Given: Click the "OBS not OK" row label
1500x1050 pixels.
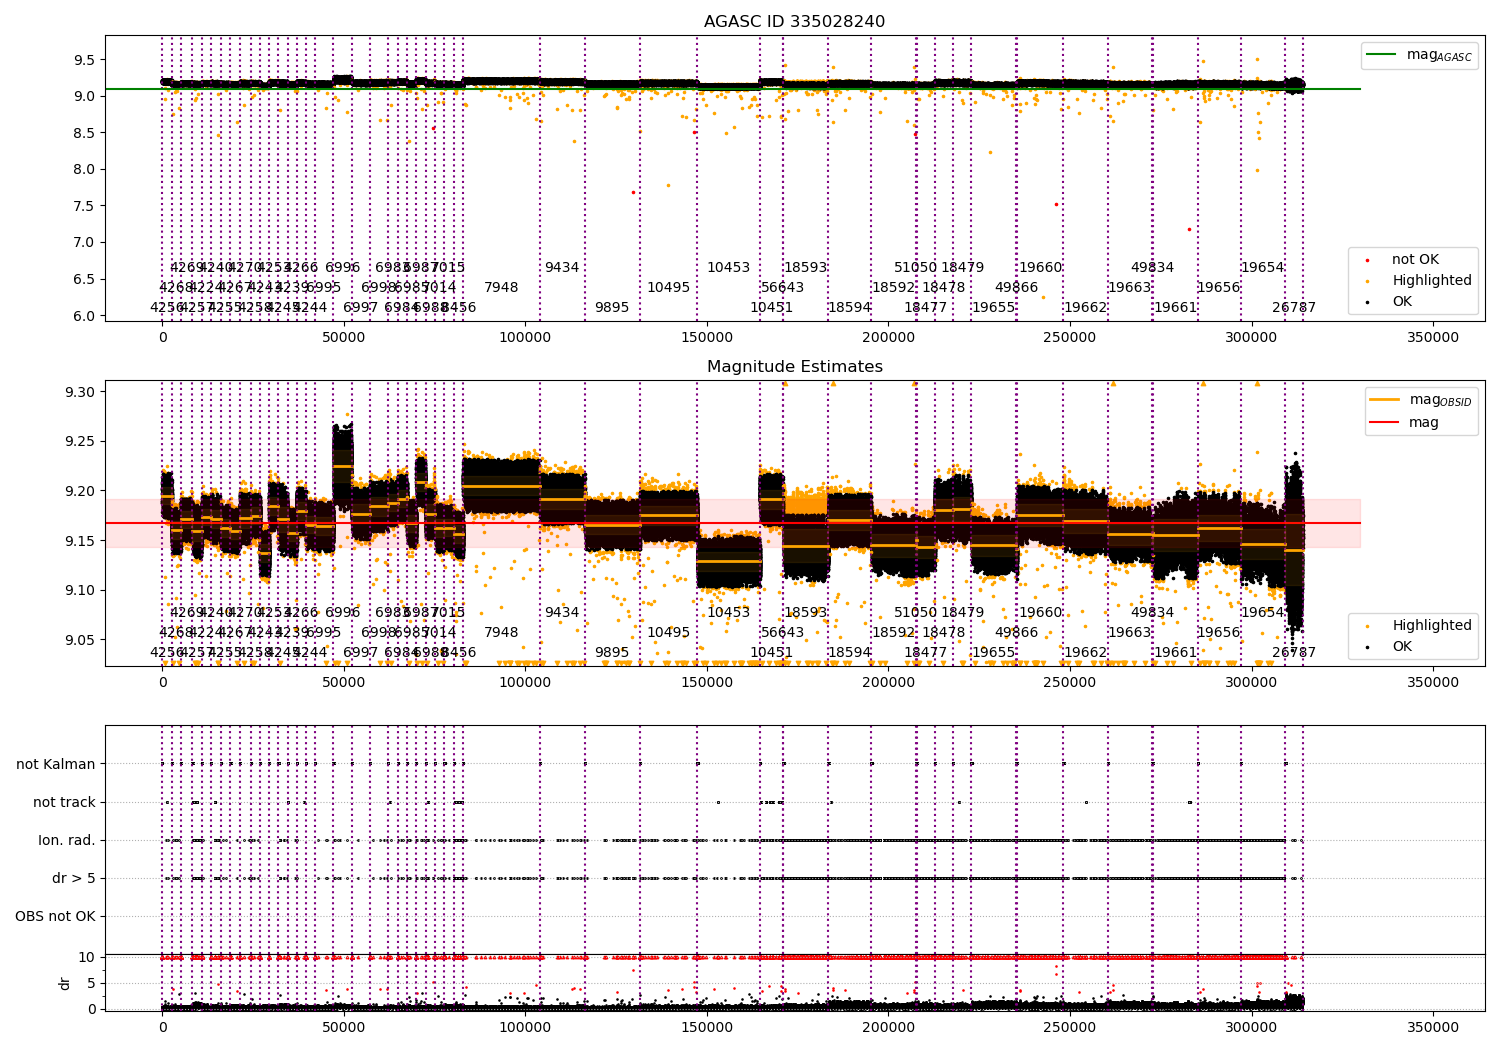Looking at the screenshot, I should (x=55, y=917).
